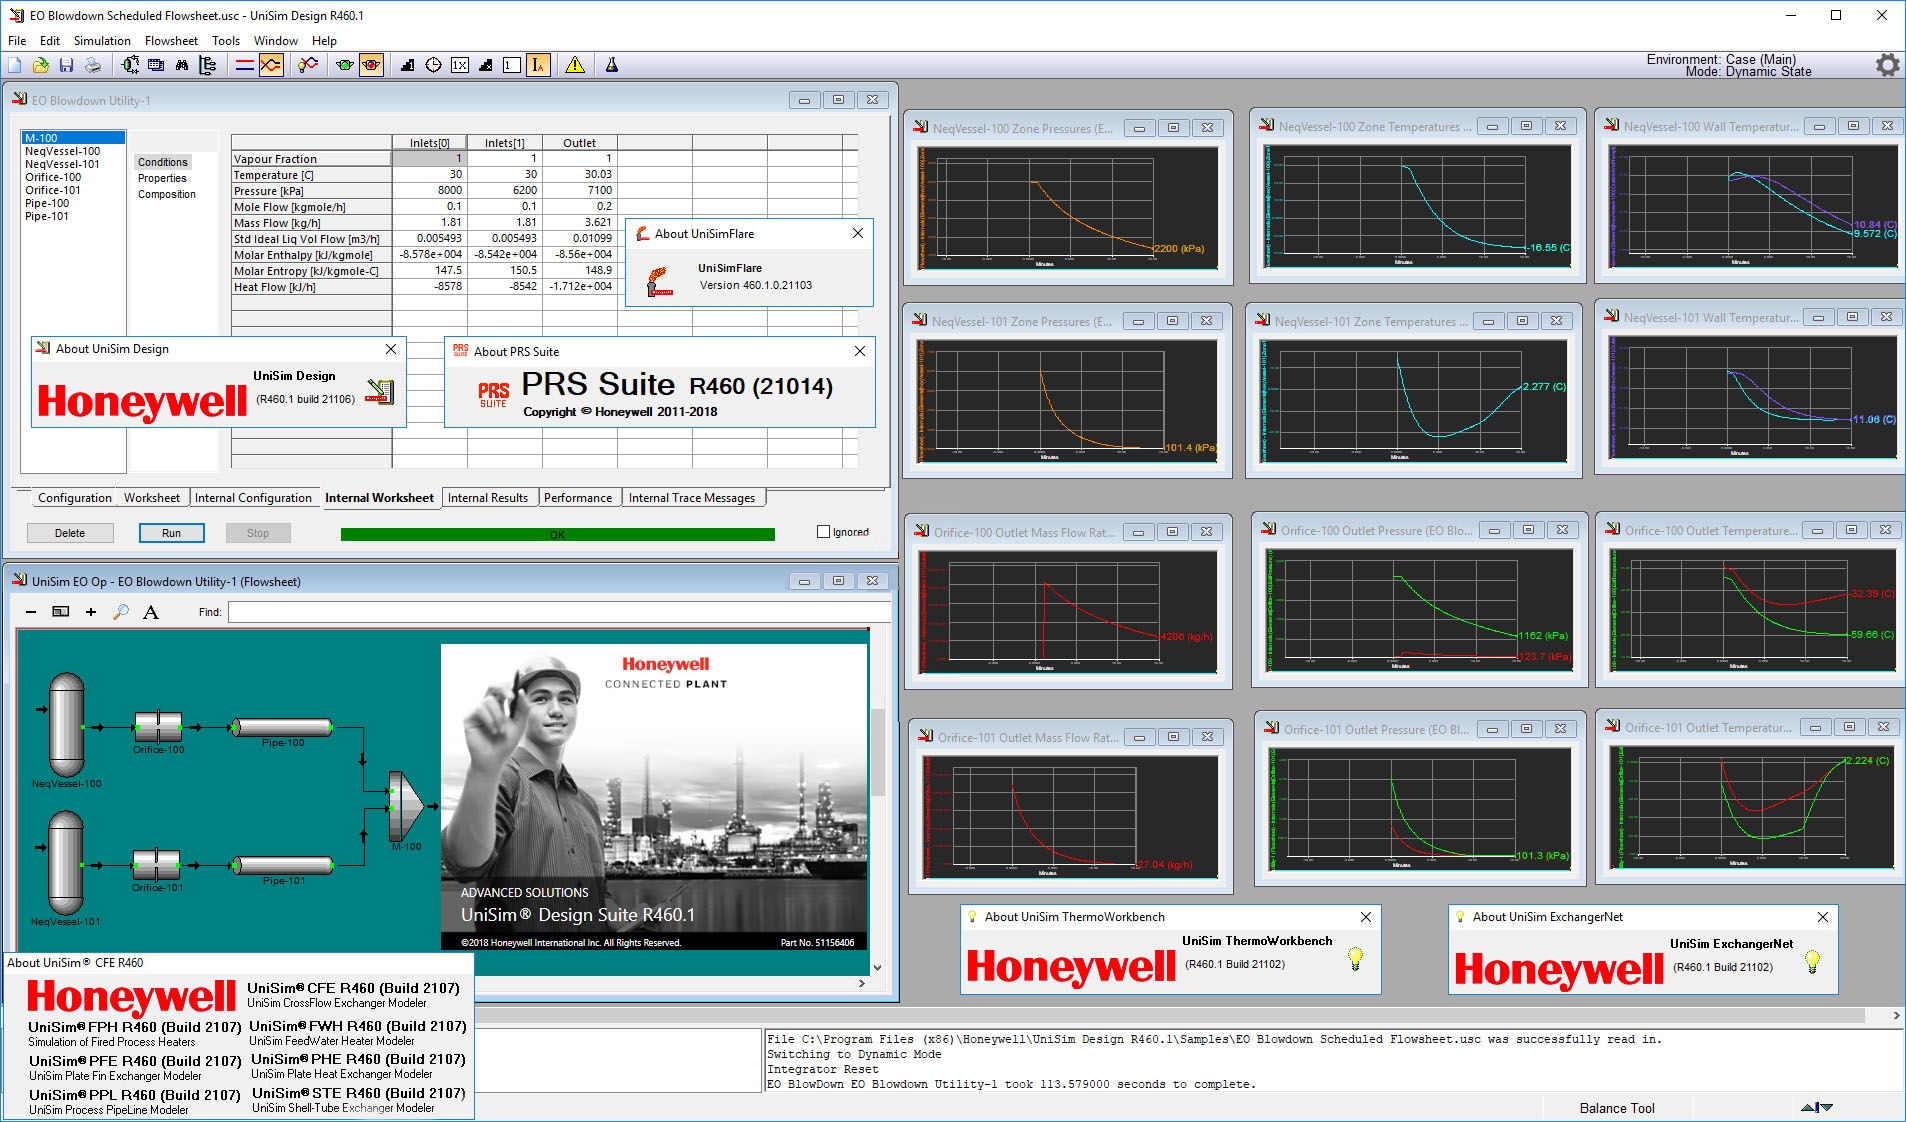Toggle the Ignored checkbox
Image resolution: width=1906 pixels, height=1122 pixels.
click(x=823, y=532)
